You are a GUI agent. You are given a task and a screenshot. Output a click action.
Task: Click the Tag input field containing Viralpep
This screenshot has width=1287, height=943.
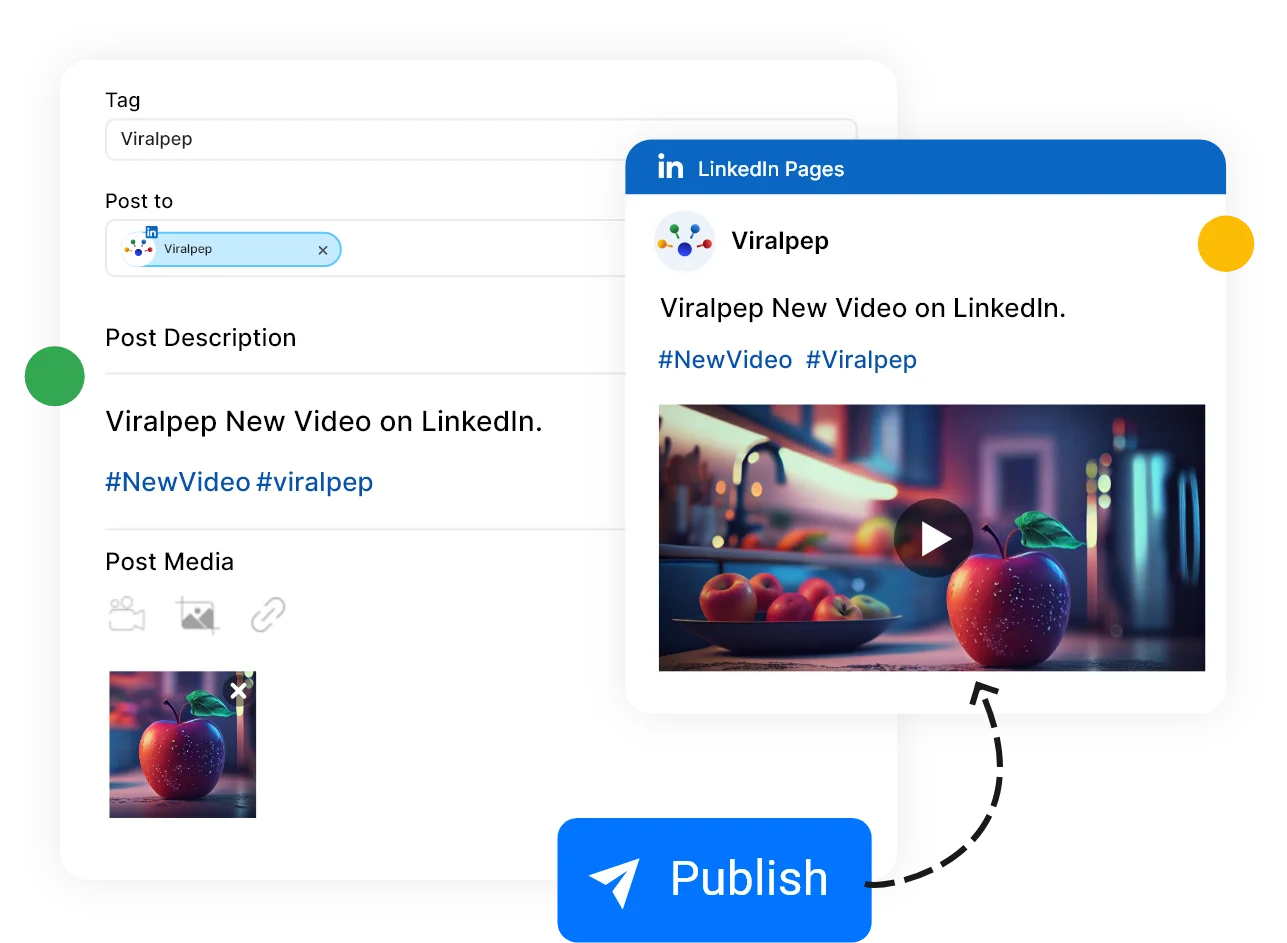481,139
